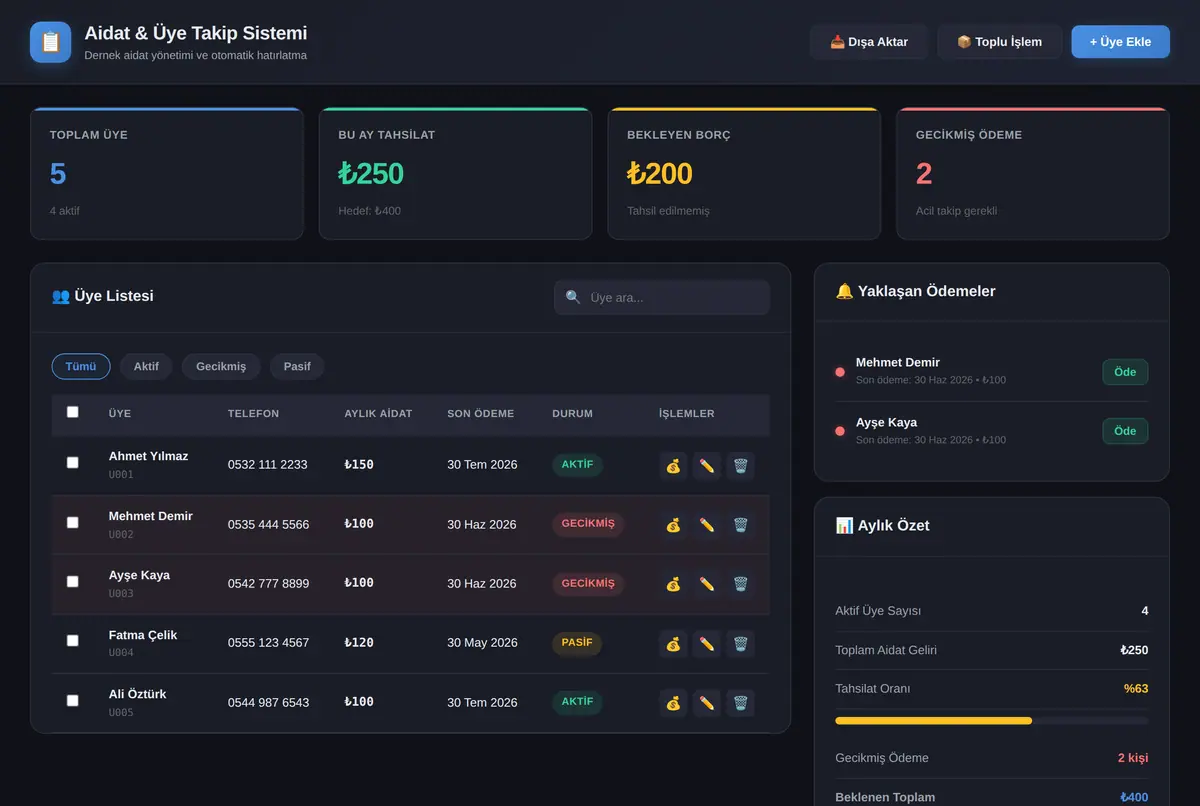1200x806 pixels.
Task: Filter list by Aktif members
Action: 146,367
